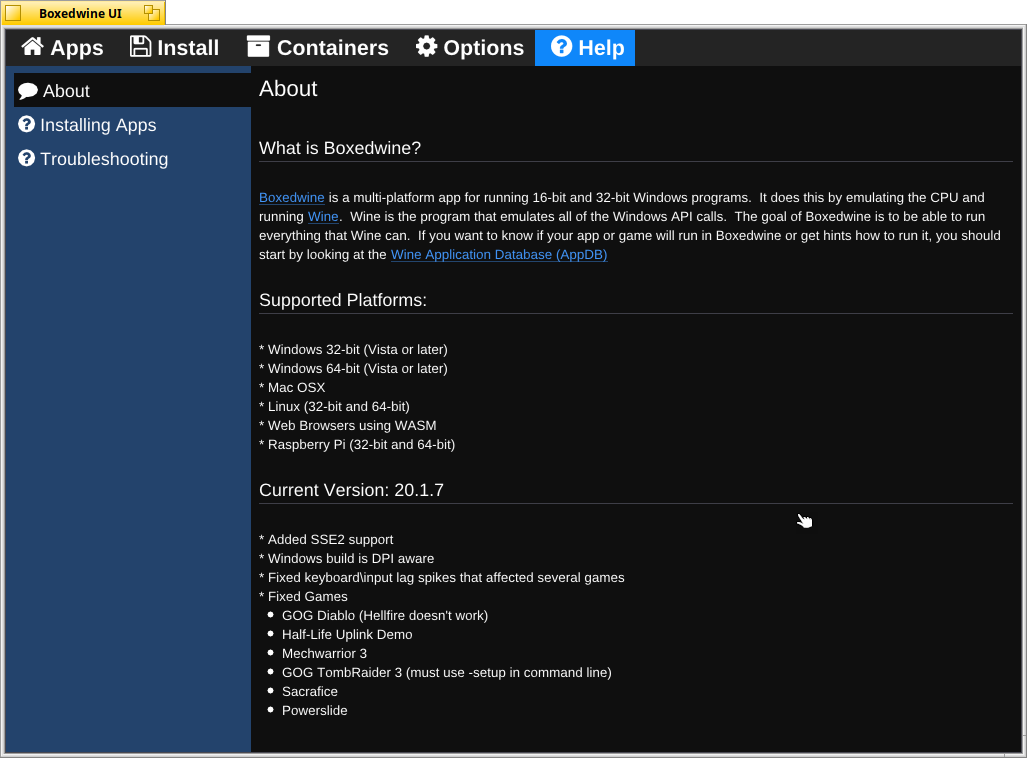Click the Boxedwine UI window title
The height and width of the screenshot is (758, 1027).
click(81, 13)
